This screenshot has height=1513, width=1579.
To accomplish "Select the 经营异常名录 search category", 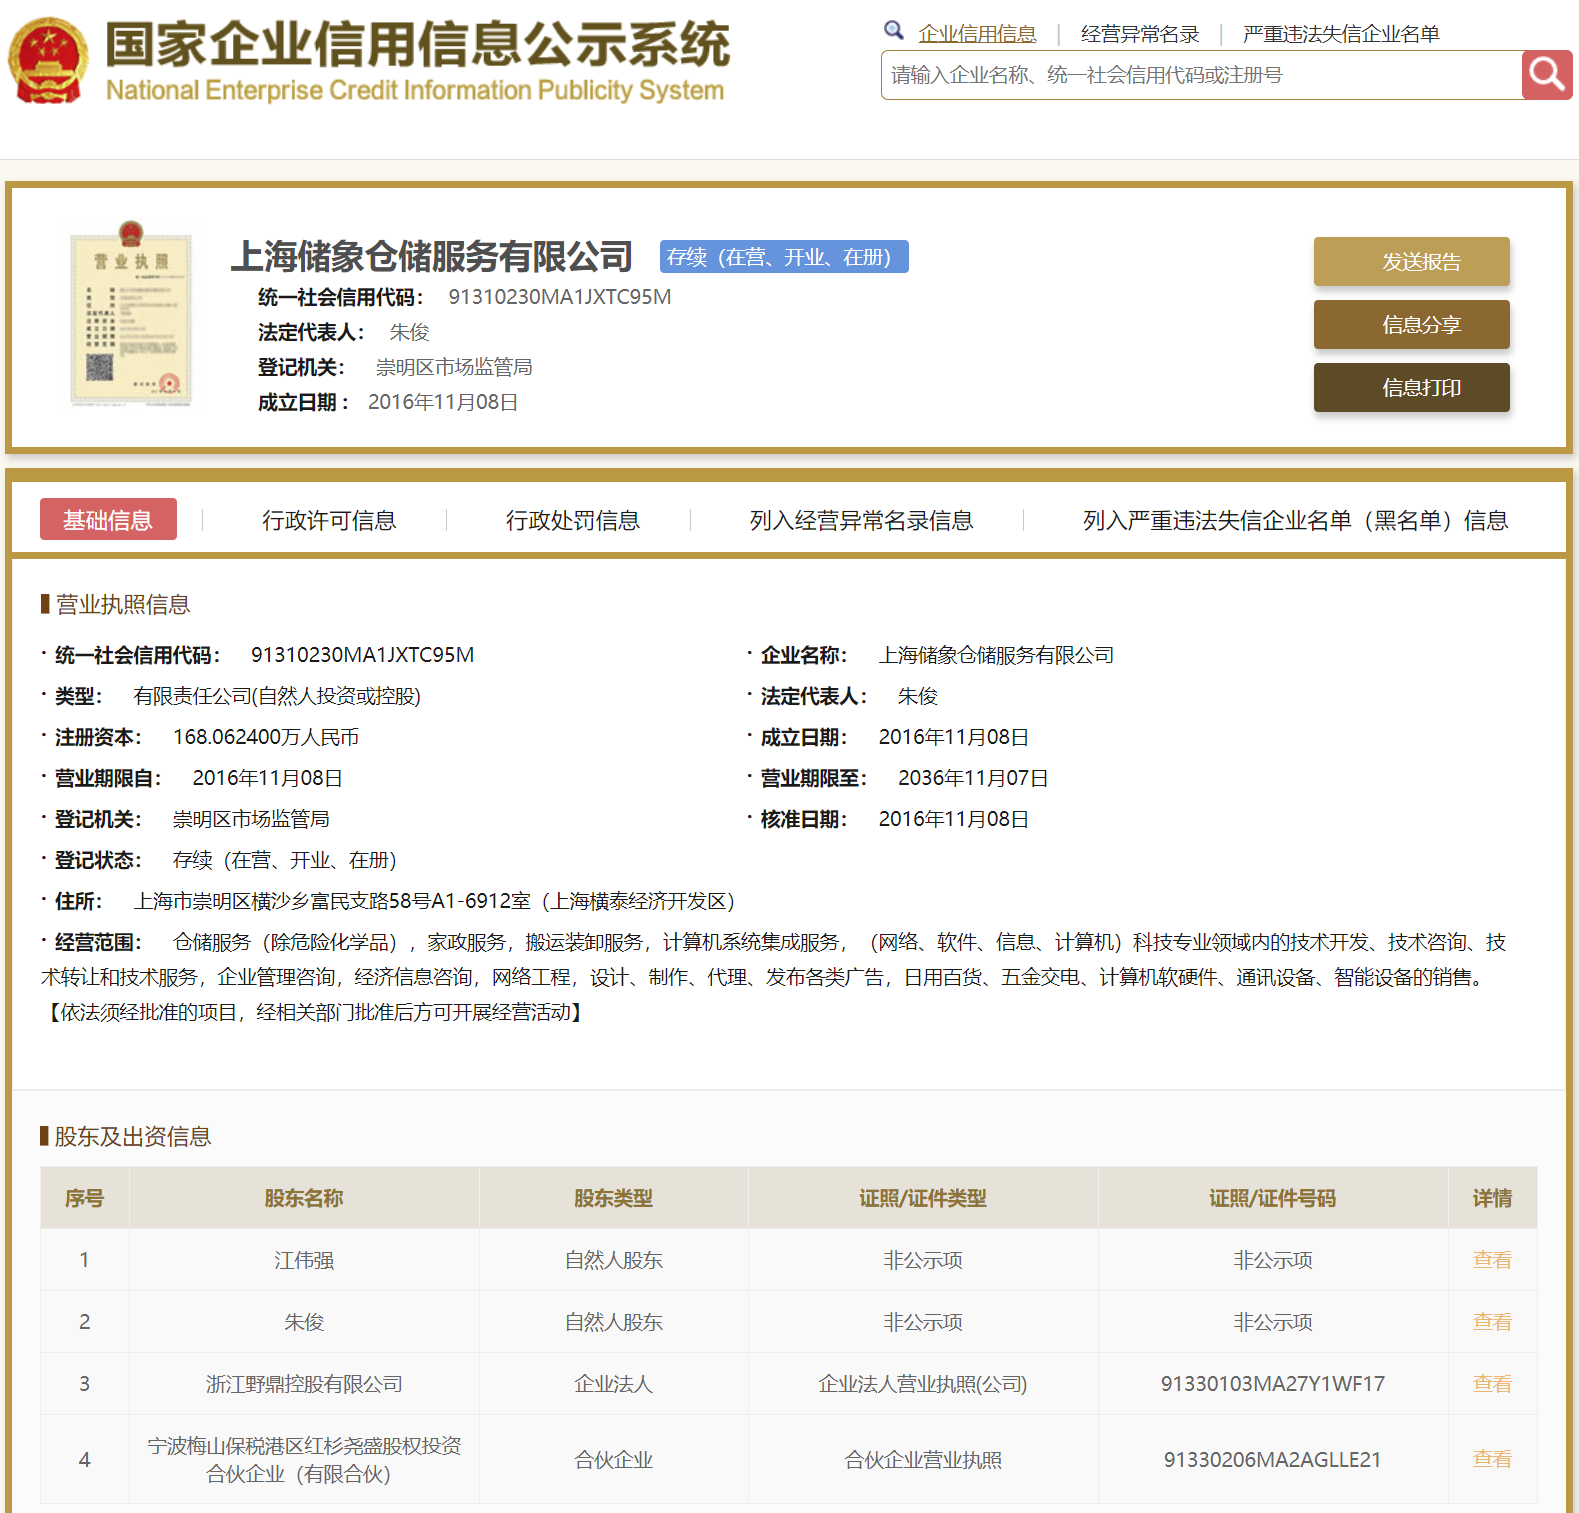I will 1140,34.
